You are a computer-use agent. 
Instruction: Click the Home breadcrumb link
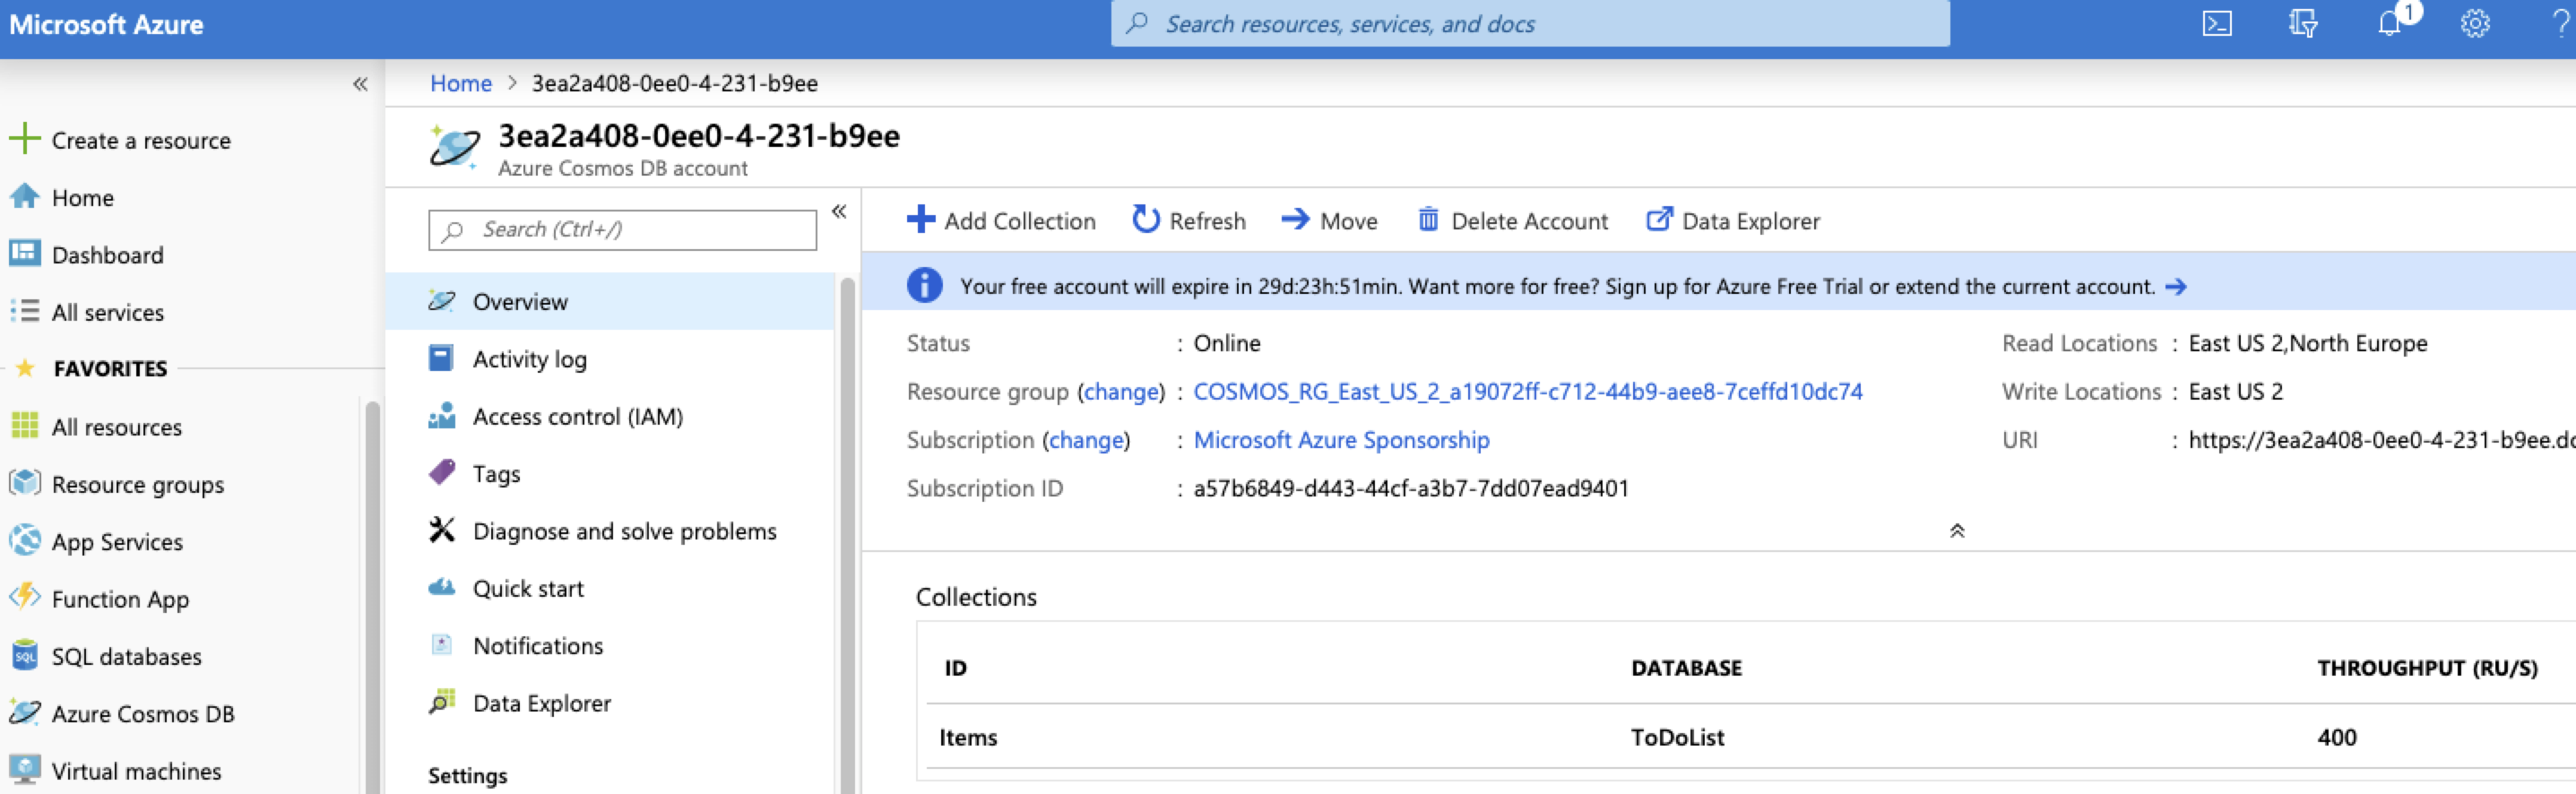[x=460, y=83]
